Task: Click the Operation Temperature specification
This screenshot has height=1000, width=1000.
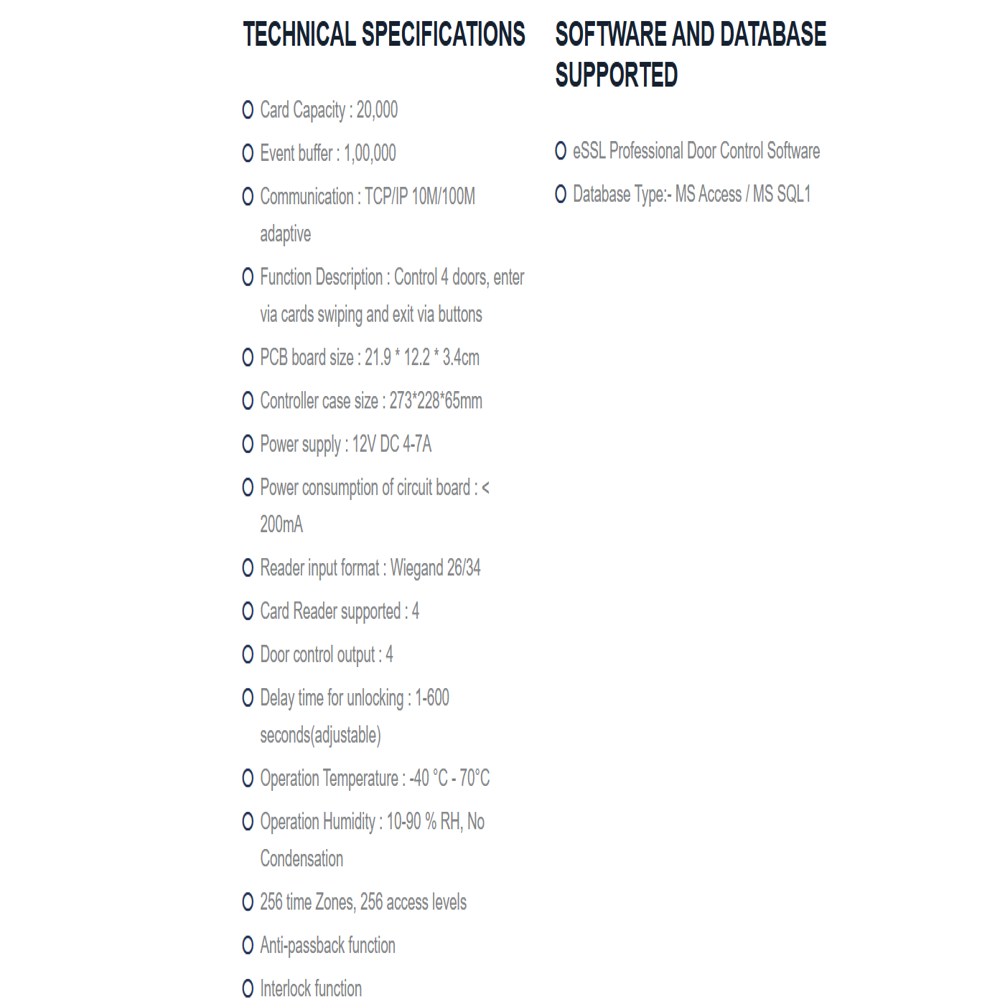Action: [x=375, y=779]
